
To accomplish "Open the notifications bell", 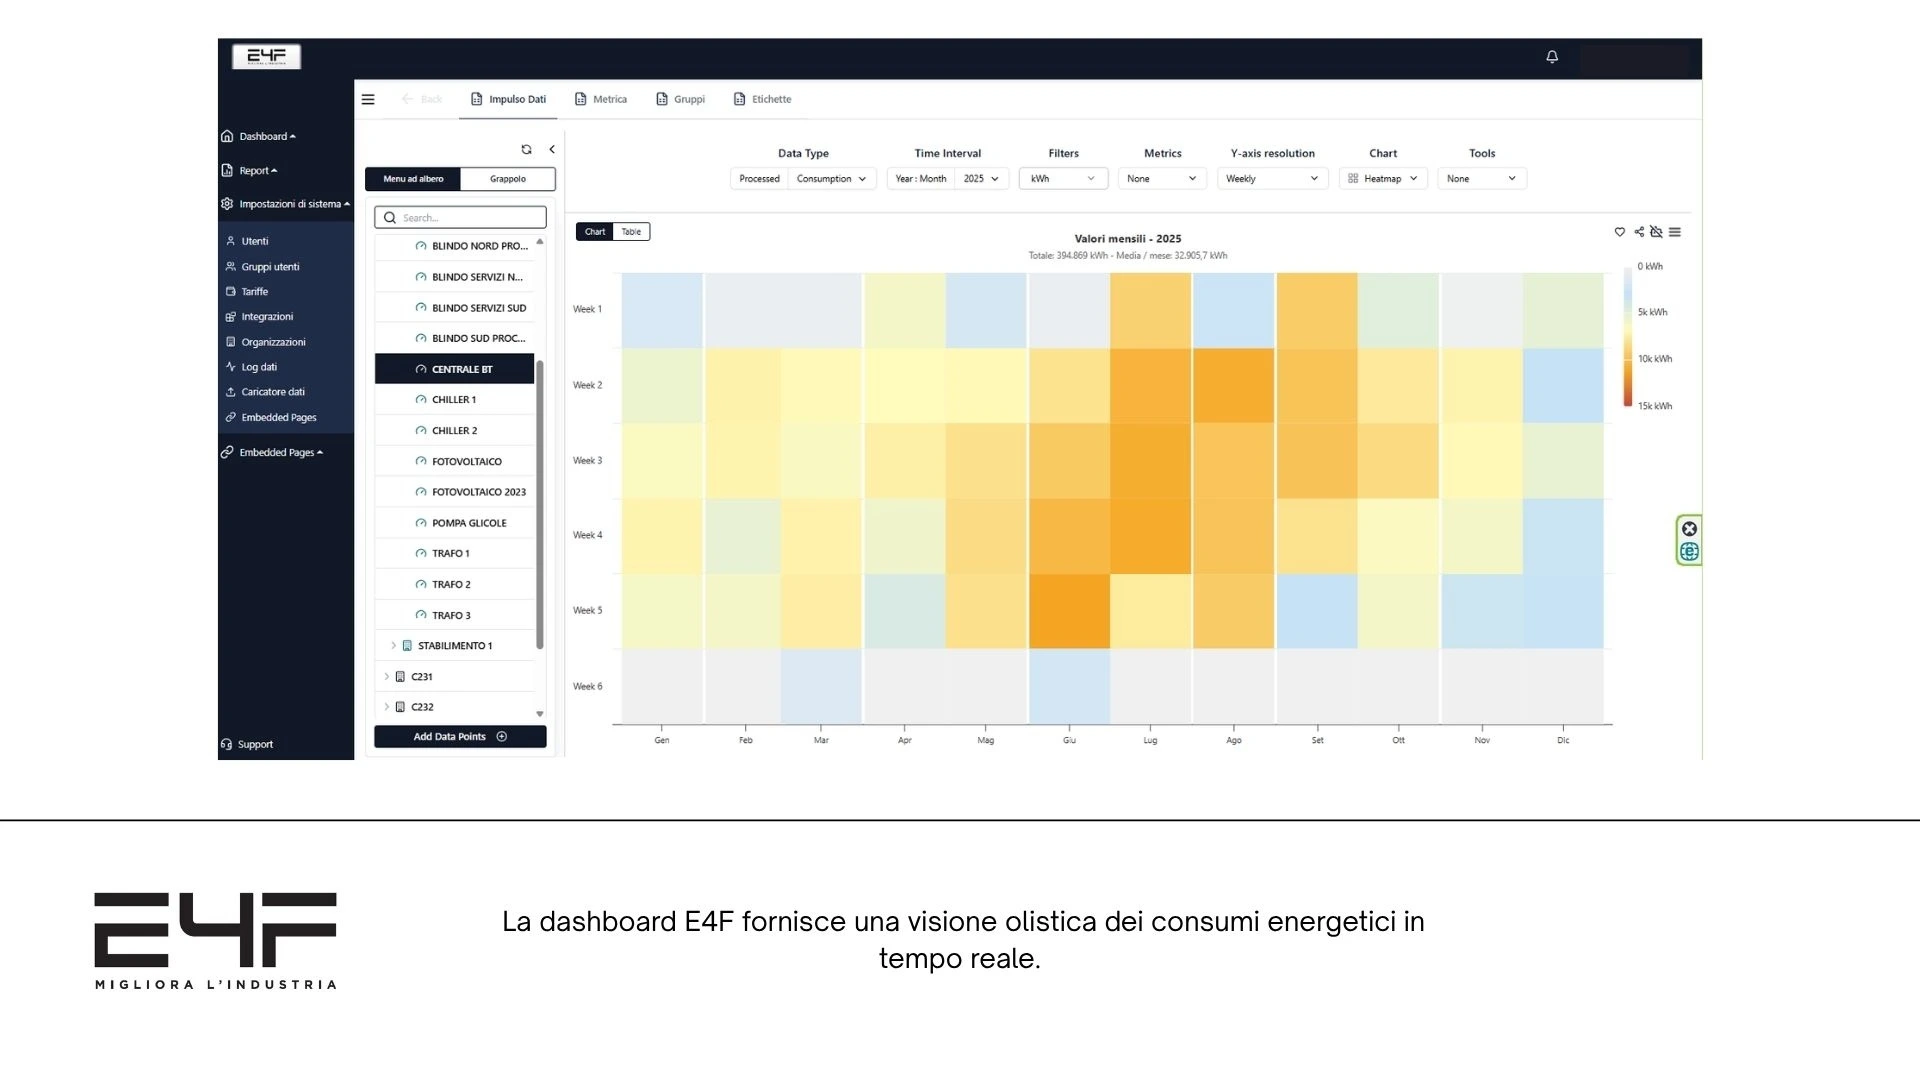I will pos(1552,57).
